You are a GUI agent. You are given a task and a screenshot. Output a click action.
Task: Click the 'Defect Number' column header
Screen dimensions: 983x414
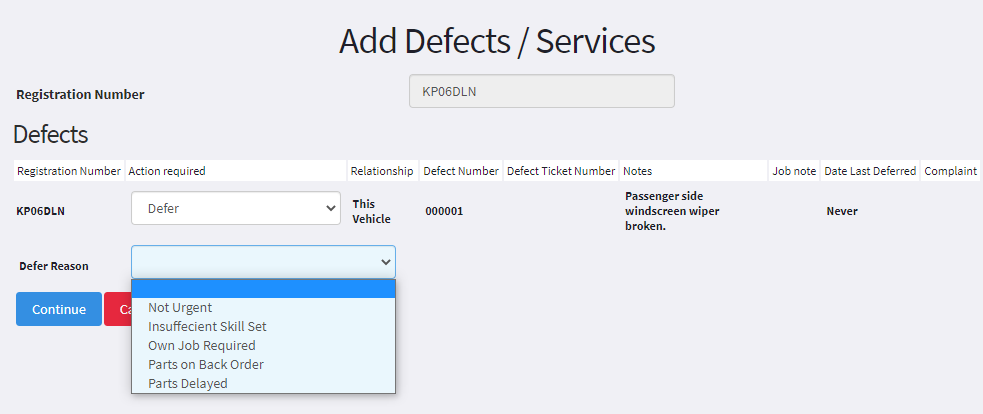tap(461, 171)
